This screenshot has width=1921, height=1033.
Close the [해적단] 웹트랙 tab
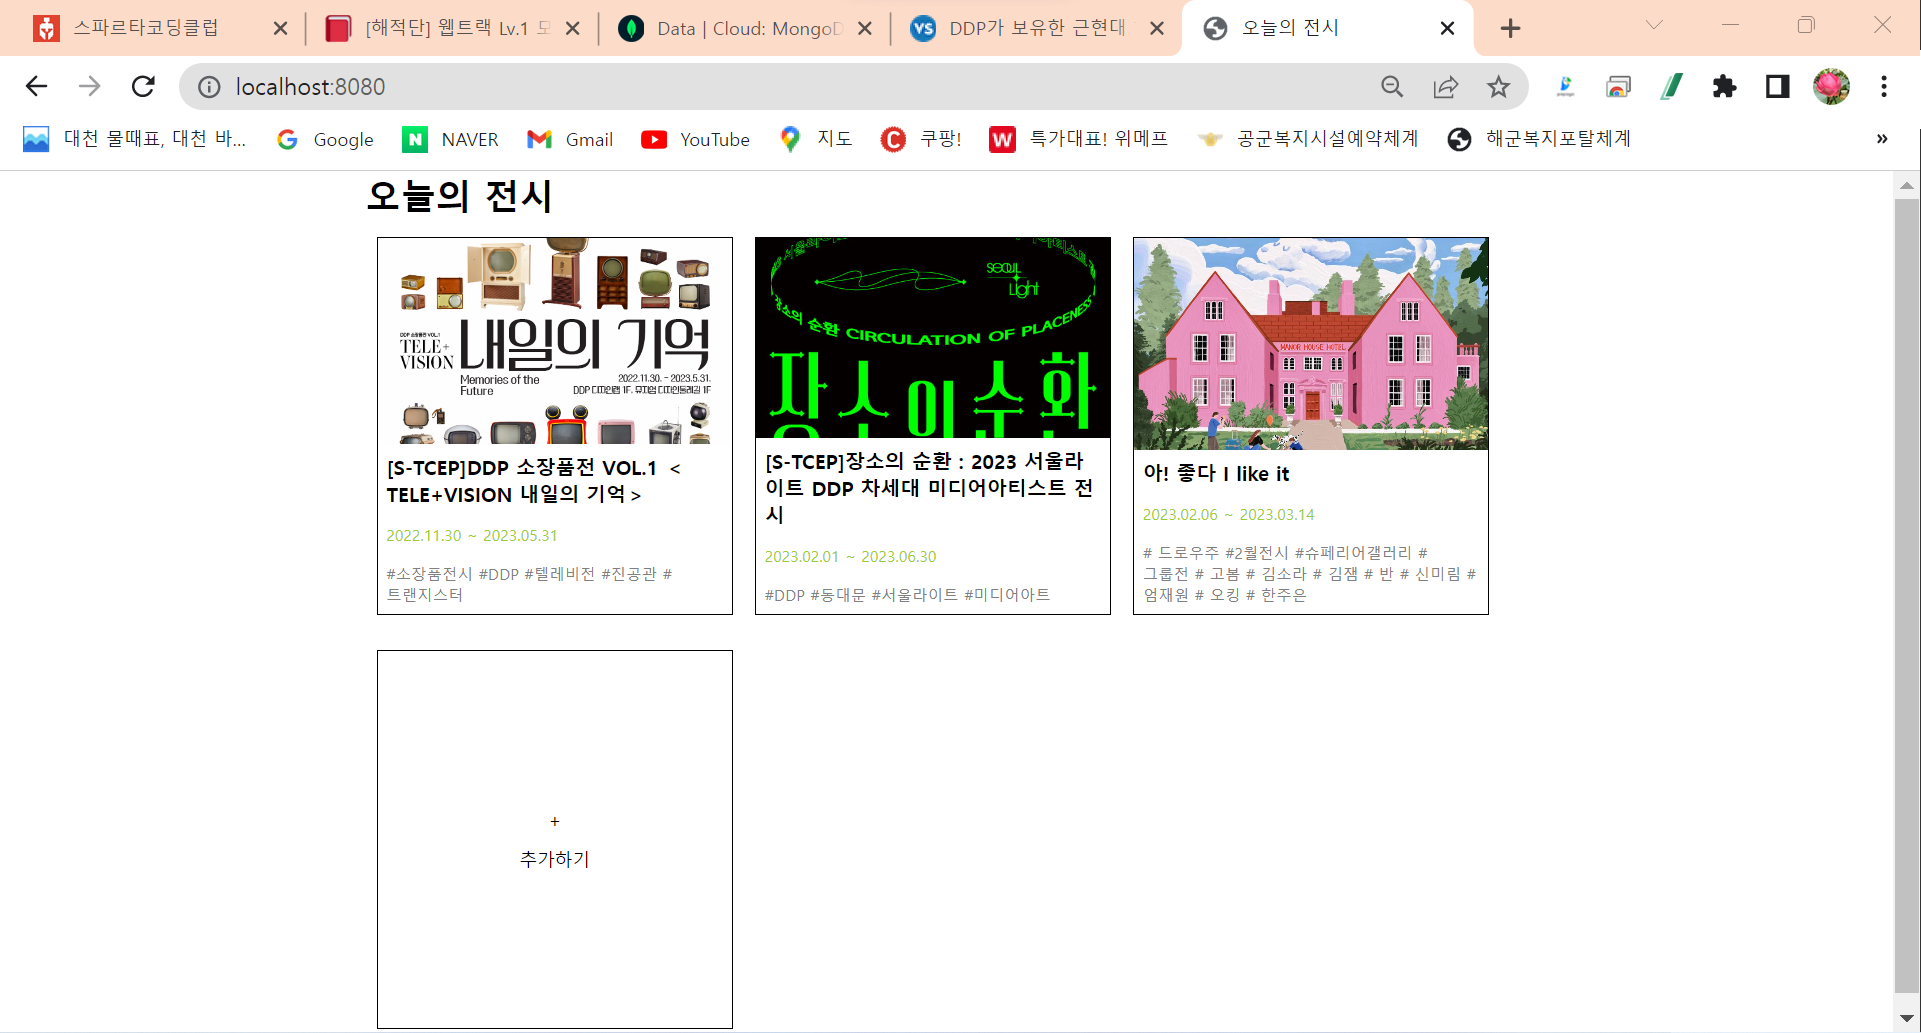click(572, 28)
